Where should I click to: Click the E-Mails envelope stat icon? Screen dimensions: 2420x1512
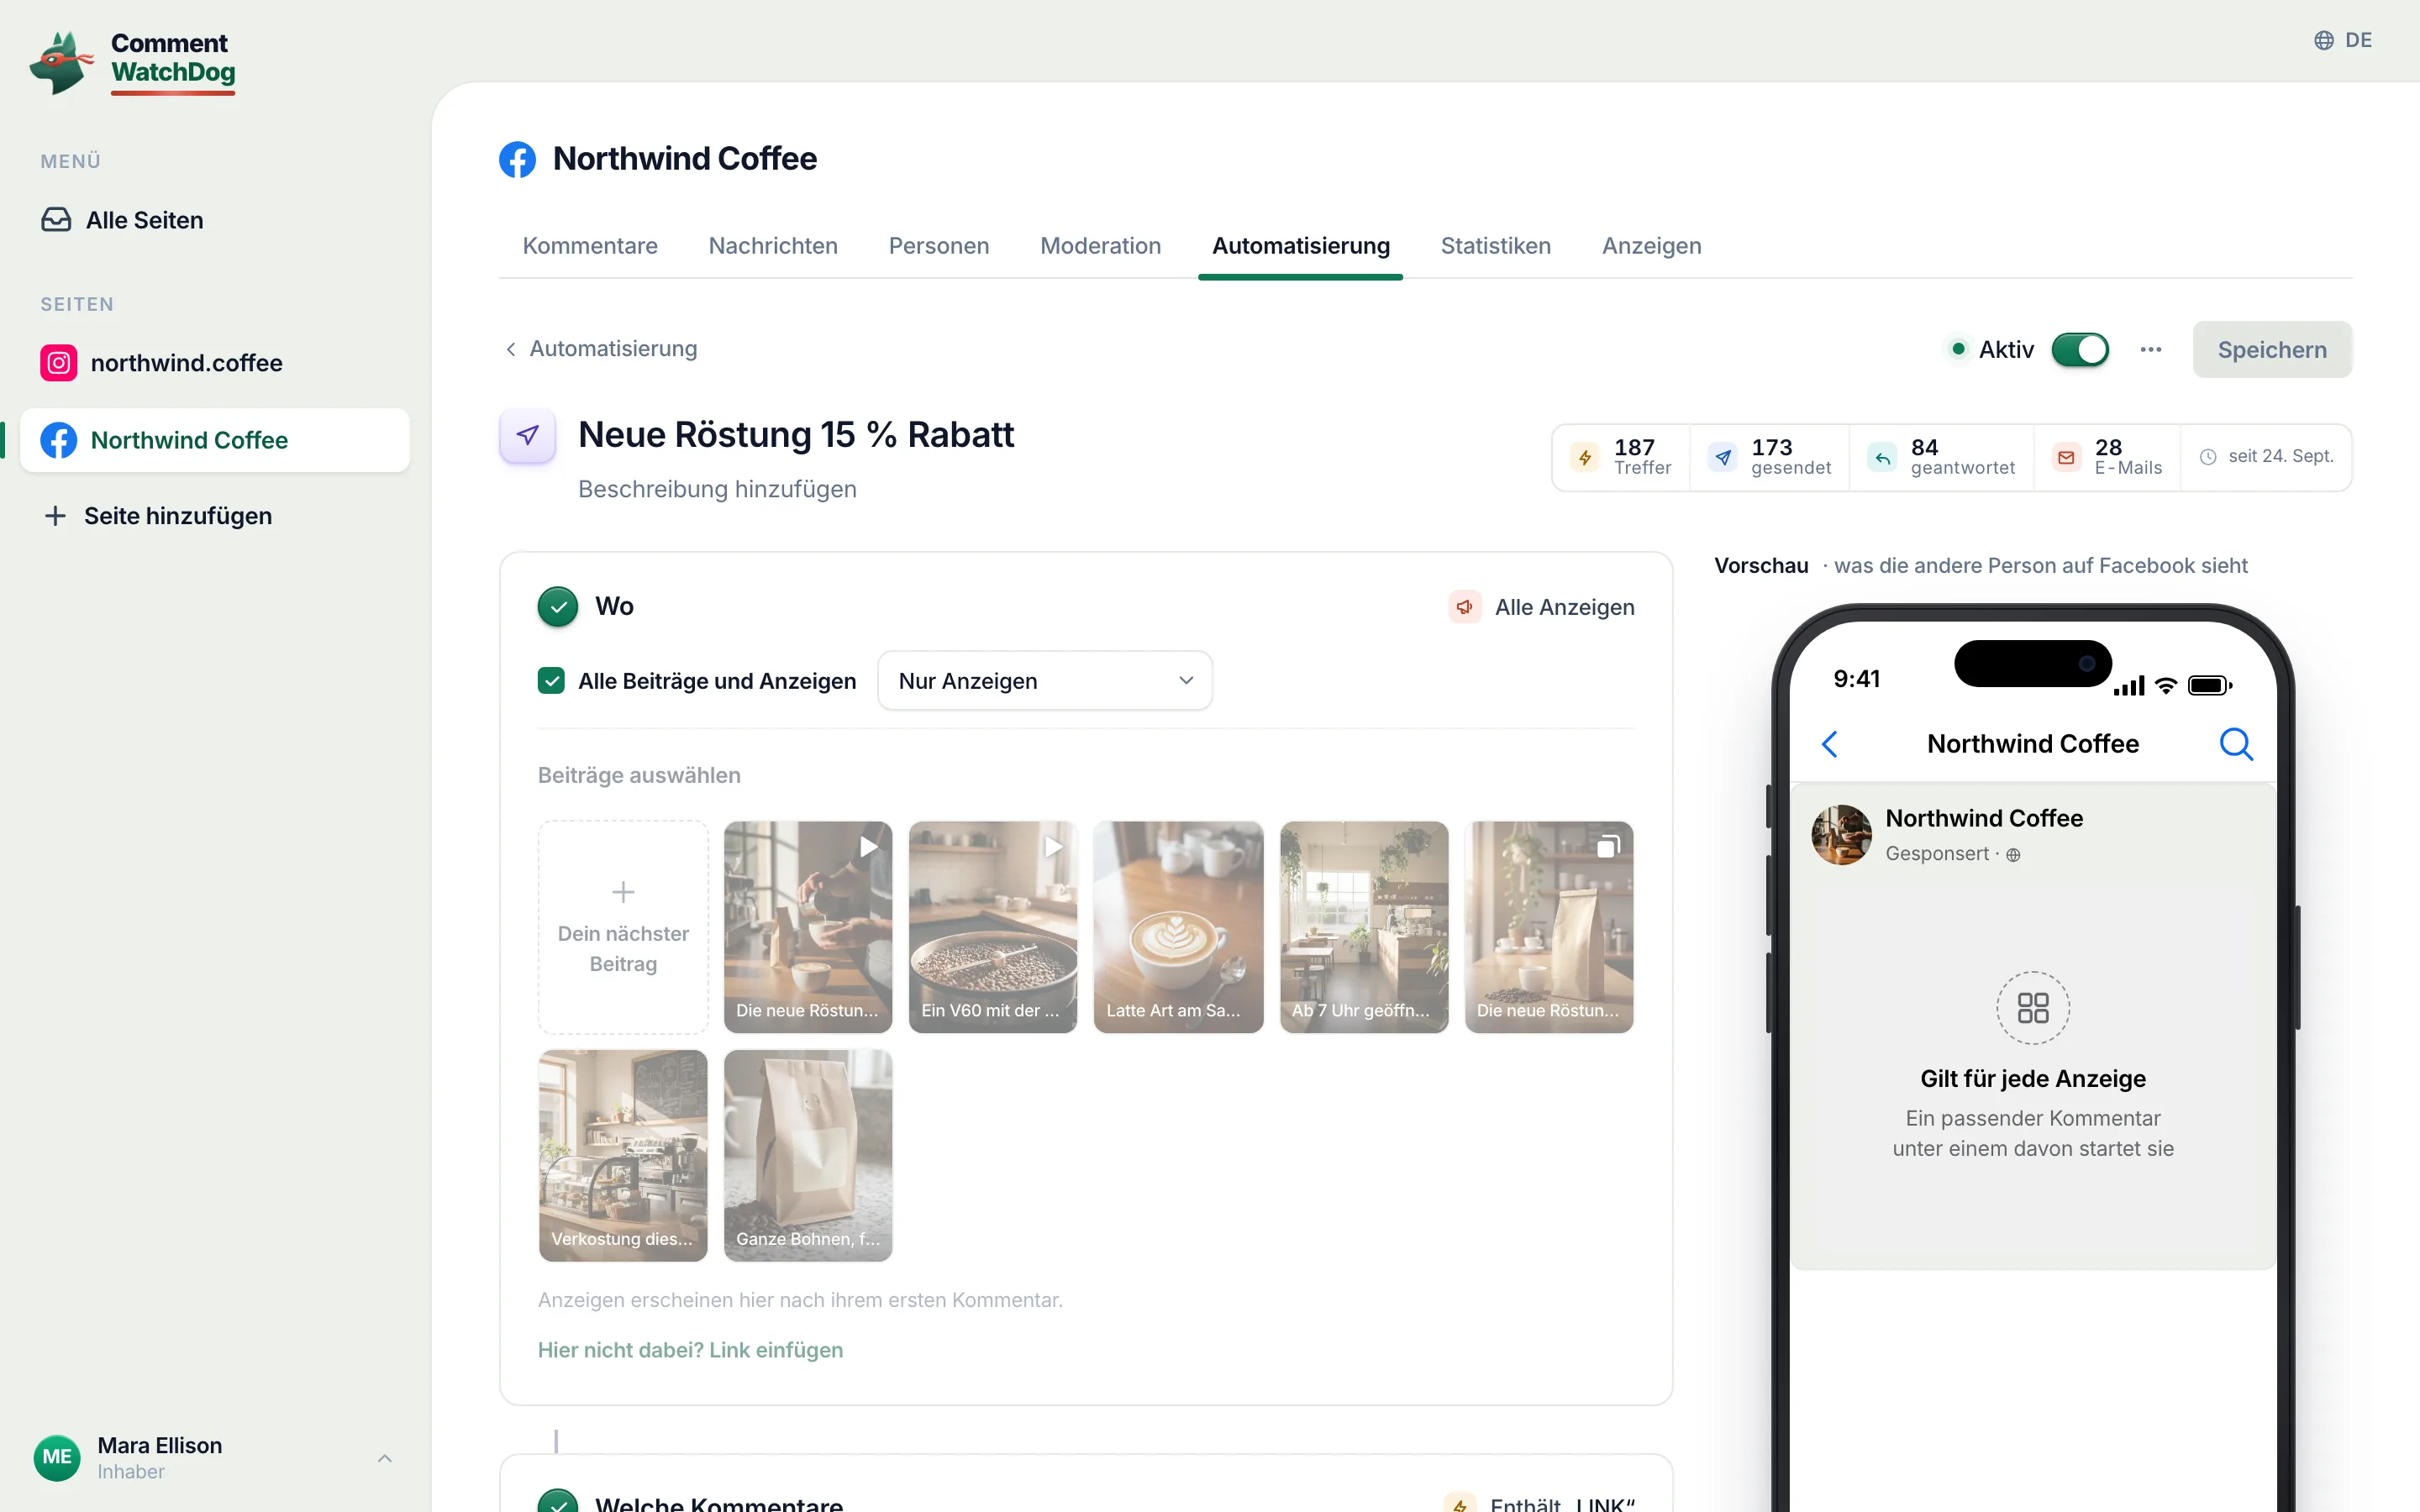(2066, 458)
